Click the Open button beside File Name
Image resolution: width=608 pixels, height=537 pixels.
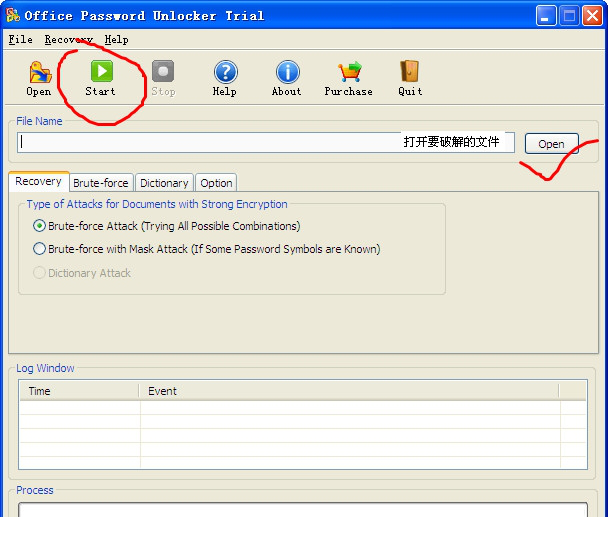551,144
